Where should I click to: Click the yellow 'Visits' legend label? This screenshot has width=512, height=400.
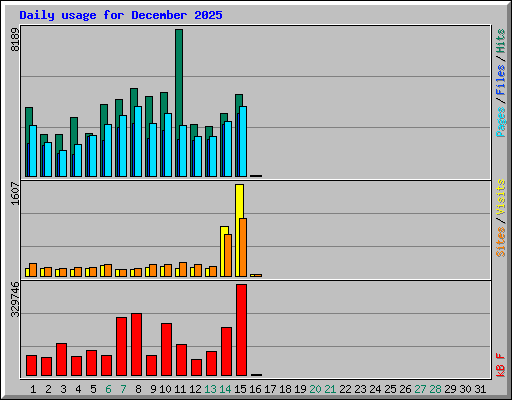coord(501,197)
